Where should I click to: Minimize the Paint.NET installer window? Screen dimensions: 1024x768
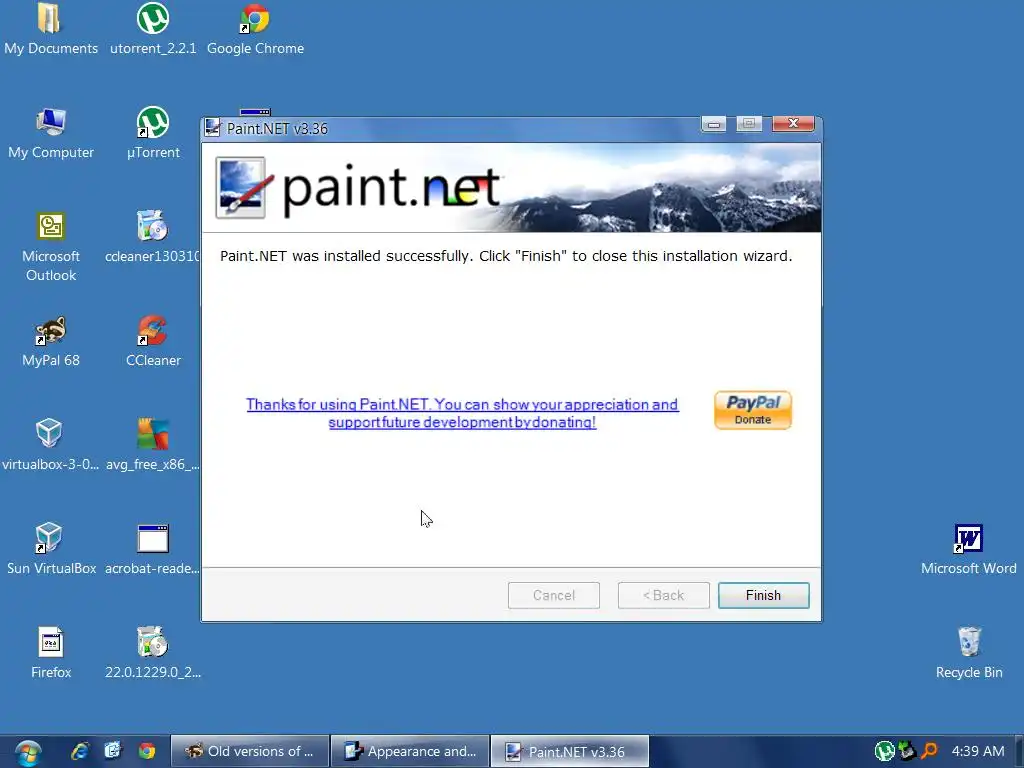[714, 123]
